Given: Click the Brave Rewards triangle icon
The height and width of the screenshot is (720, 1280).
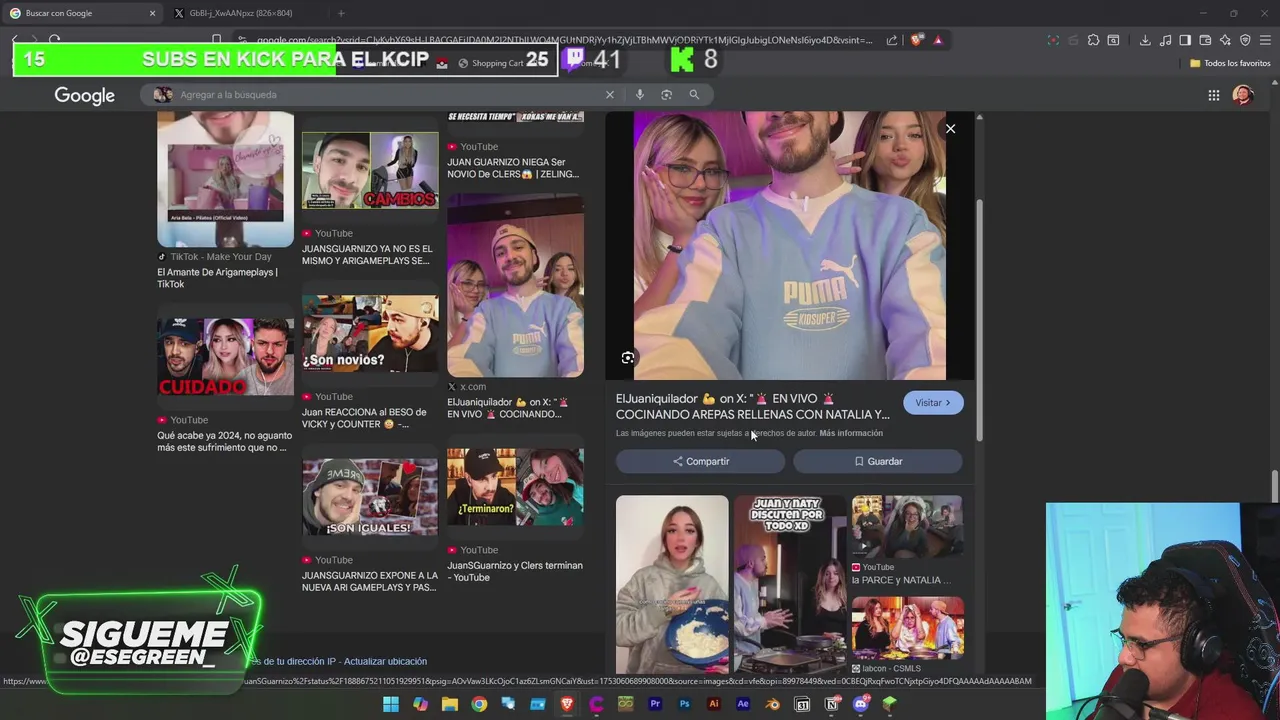Looking at the screenshot, I should 938,40.
